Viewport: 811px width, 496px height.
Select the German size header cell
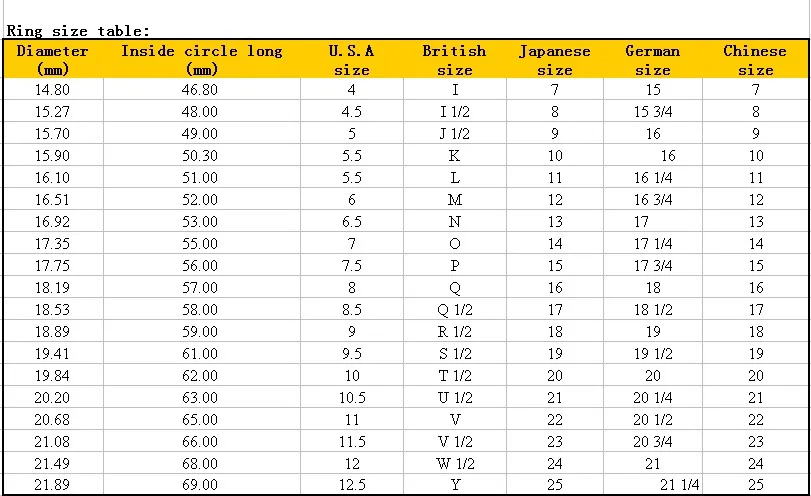pyautogui.click(x=653, y=59)
